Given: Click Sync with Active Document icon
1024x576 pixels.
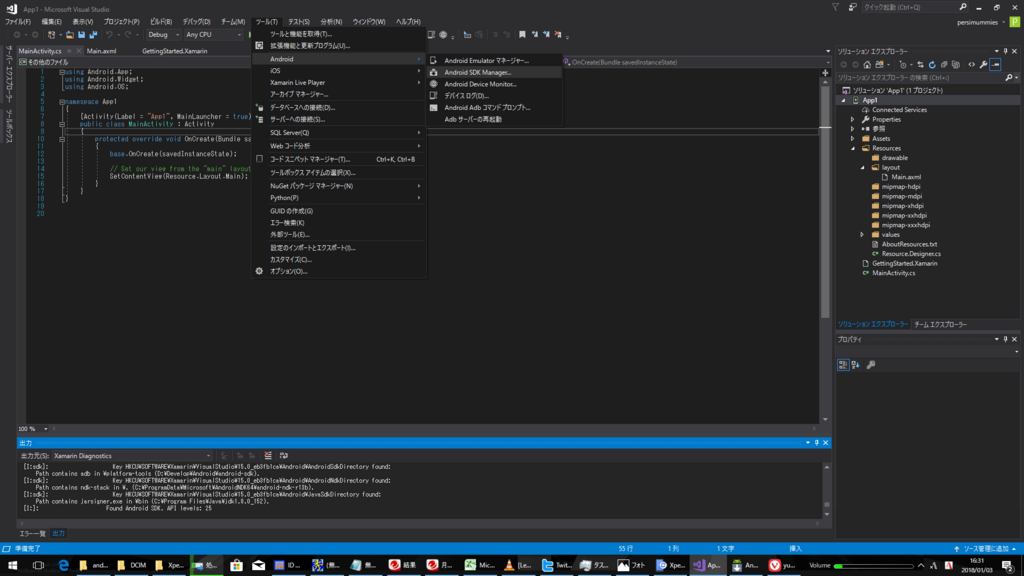Looking at the screenshot, I should [920, 65].
